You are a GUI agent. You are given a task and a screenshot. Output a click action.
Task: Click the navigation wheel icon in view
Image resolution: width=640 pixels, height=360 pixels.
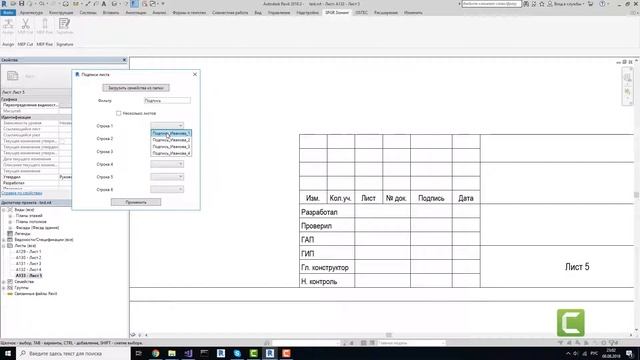pos(628,78)
